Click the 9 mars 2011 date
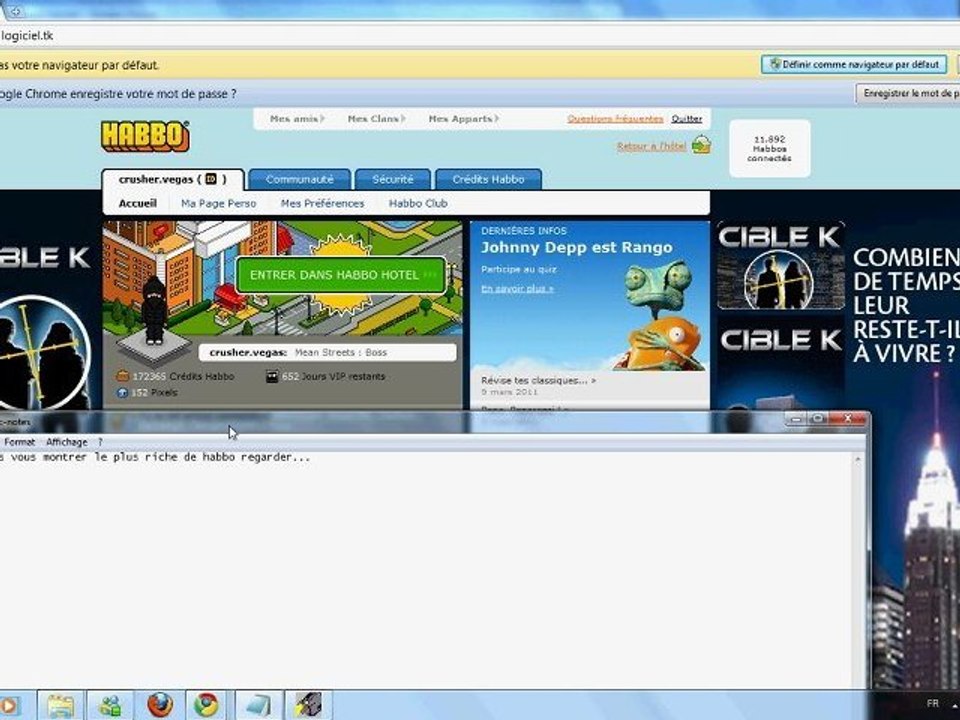This screenshot has height=720, width=960. [x=509, y=392]
